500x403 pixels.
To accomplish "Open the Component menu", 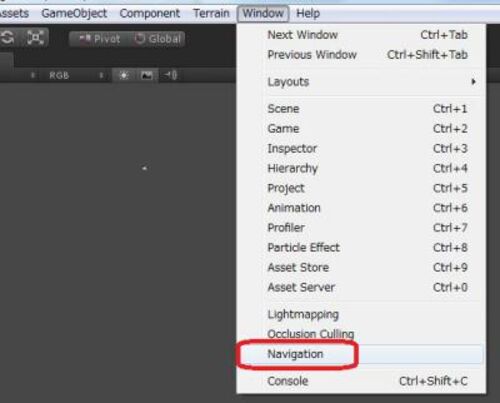I will 150,13.
